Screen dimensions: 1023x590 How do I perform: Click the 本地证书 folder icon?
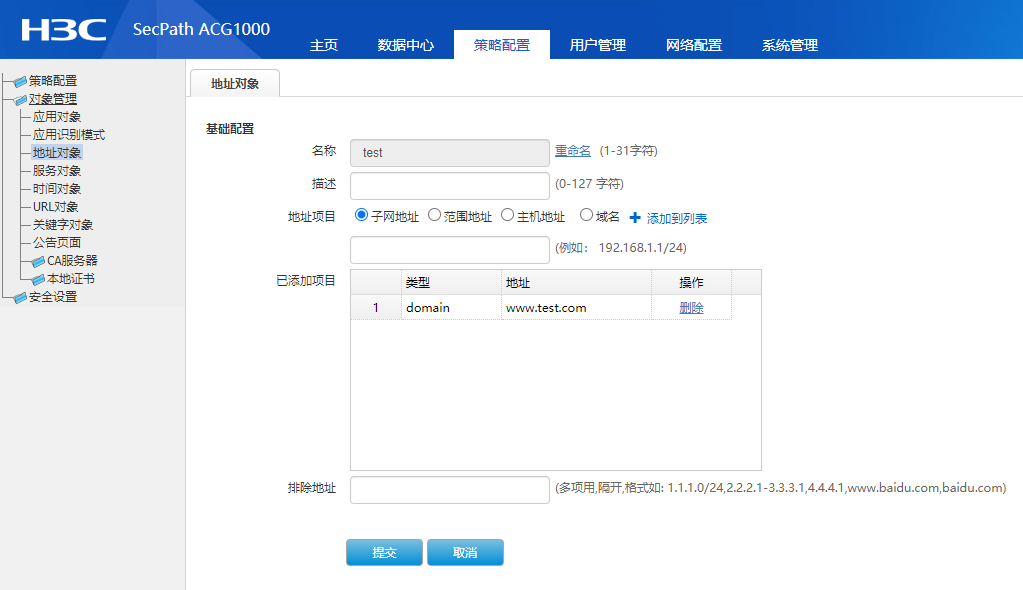(39, 279)
